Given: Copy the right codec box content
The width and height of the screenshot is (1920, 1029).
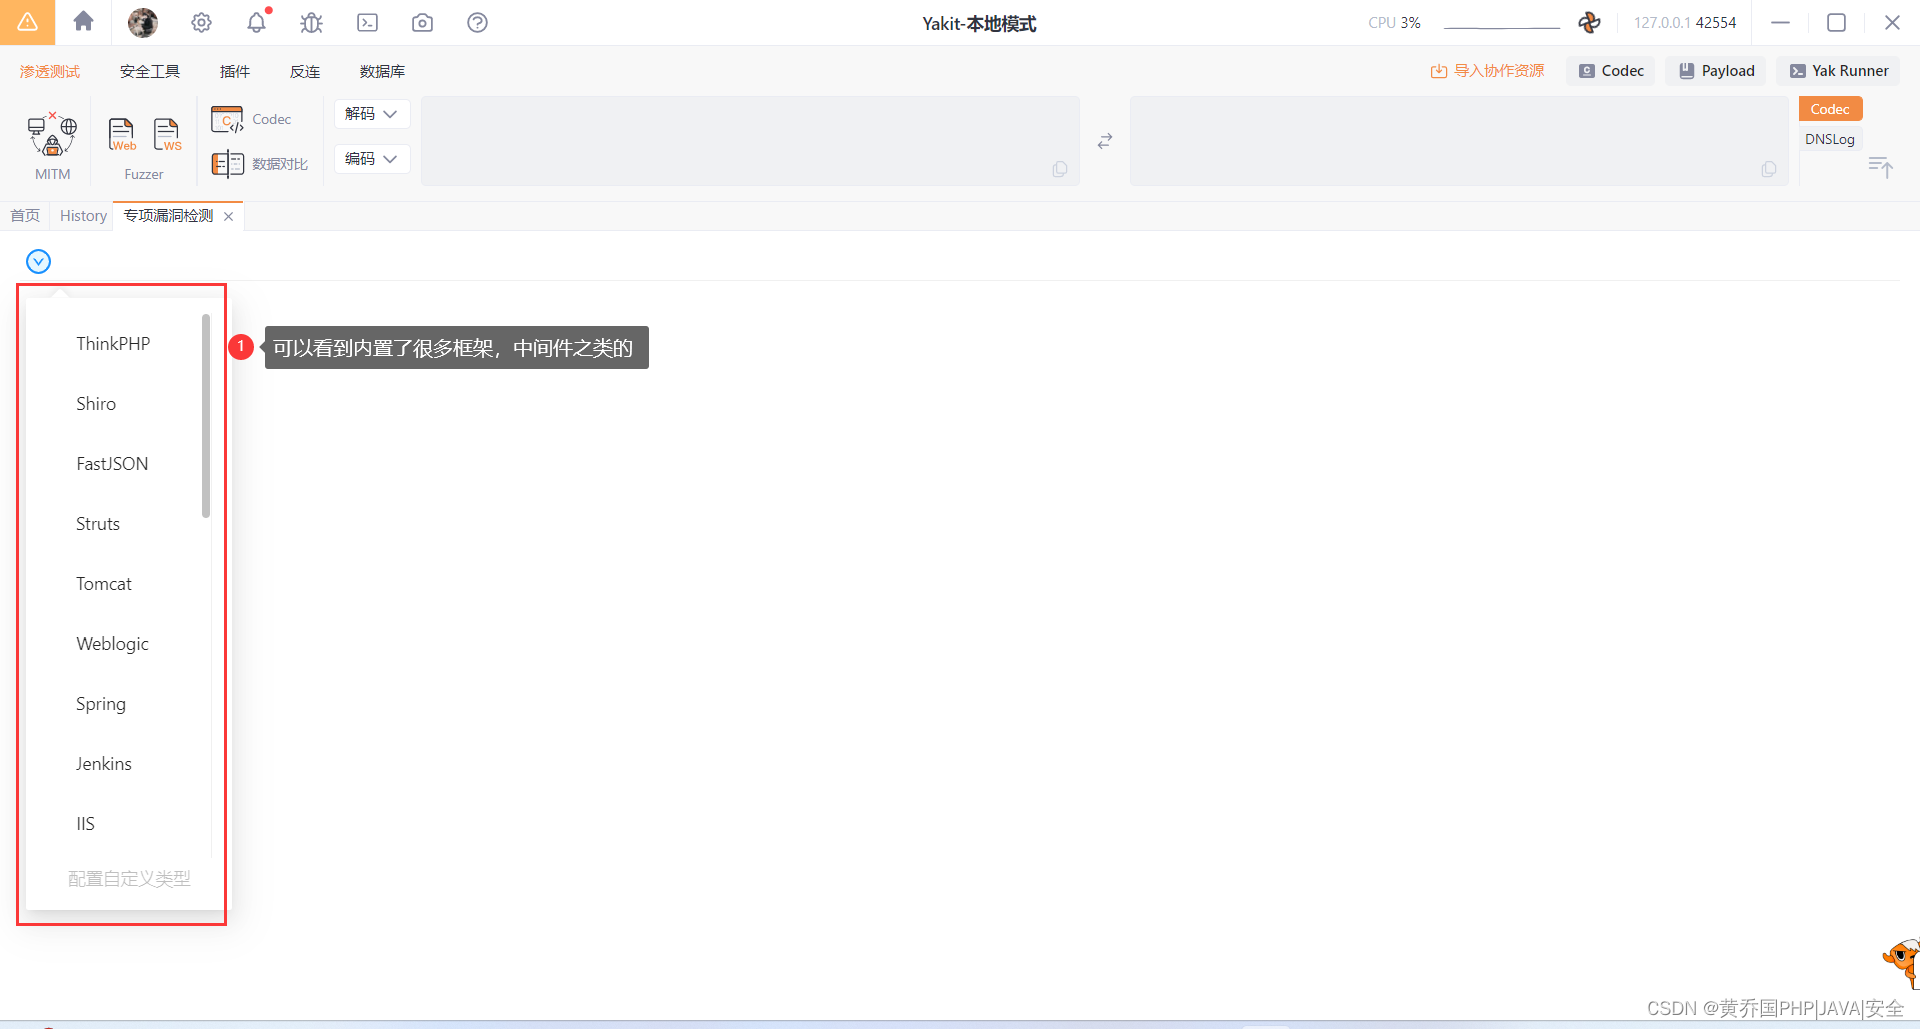Looking at the screenshot, I should pos(1769,169).
